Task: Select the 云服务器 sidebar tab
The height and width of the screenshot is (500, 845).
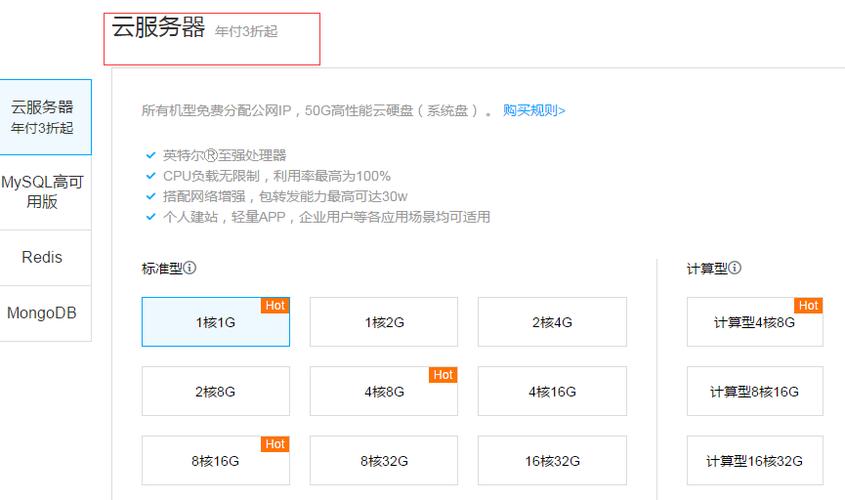Action: [x=45, y=117]
